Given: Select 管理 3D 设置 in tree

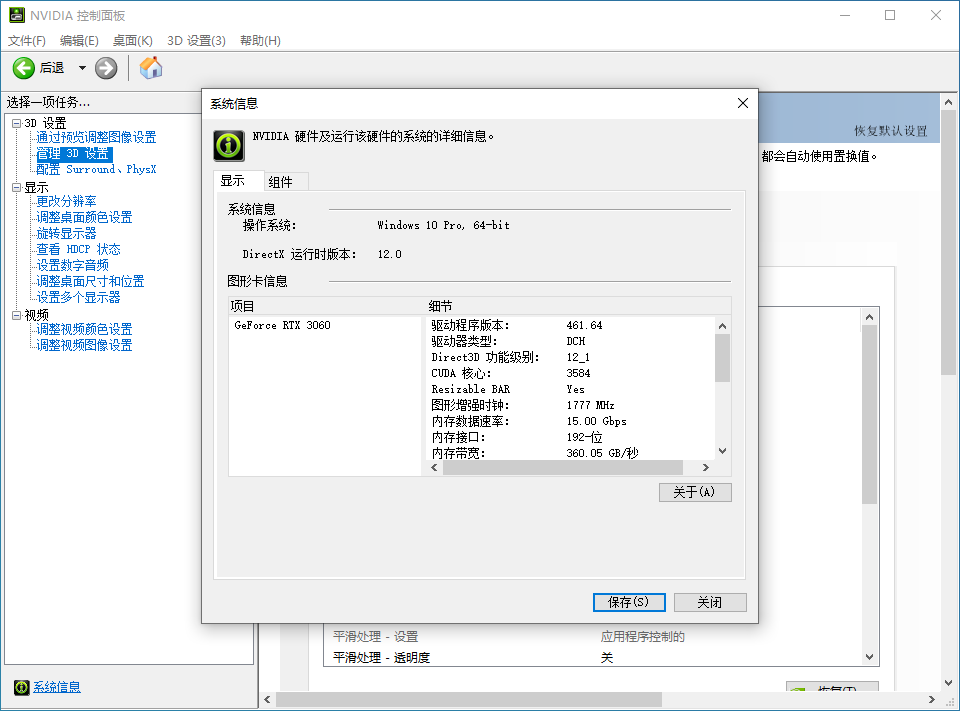Looking at the screenshot, I should [73, 153].
